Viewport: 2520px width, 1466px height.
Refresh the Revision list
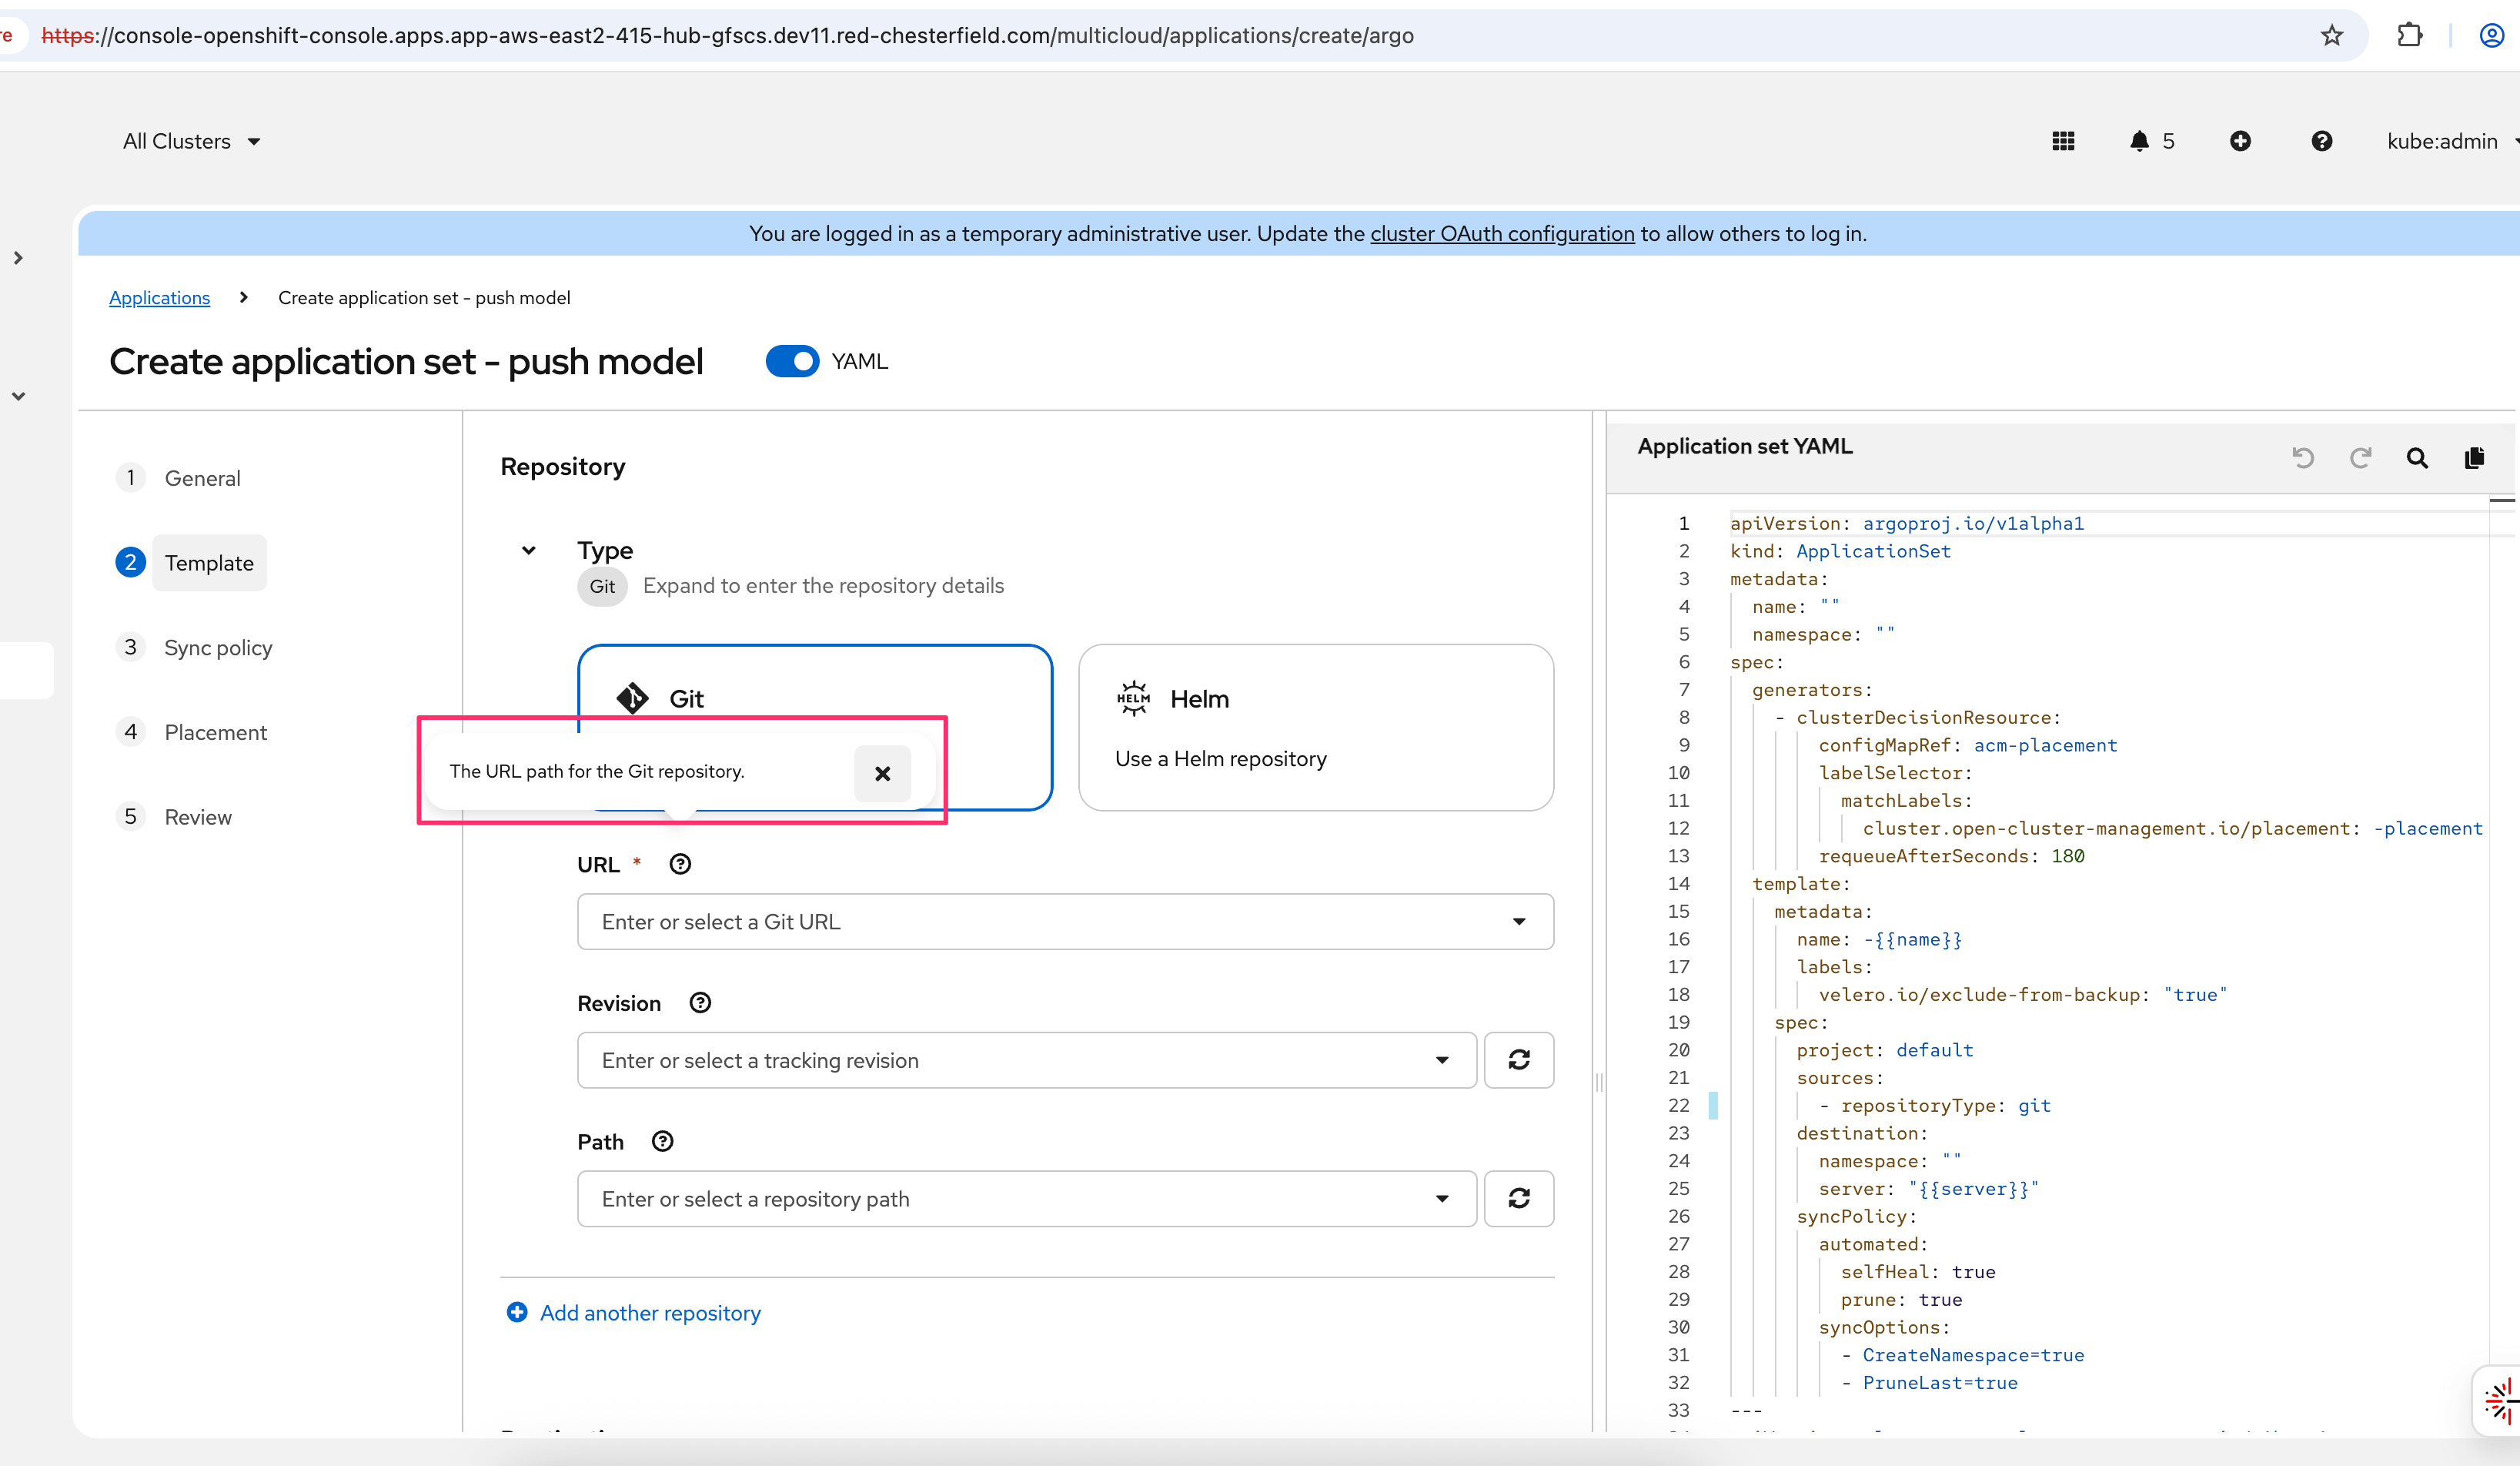tap(1518, 1060)
